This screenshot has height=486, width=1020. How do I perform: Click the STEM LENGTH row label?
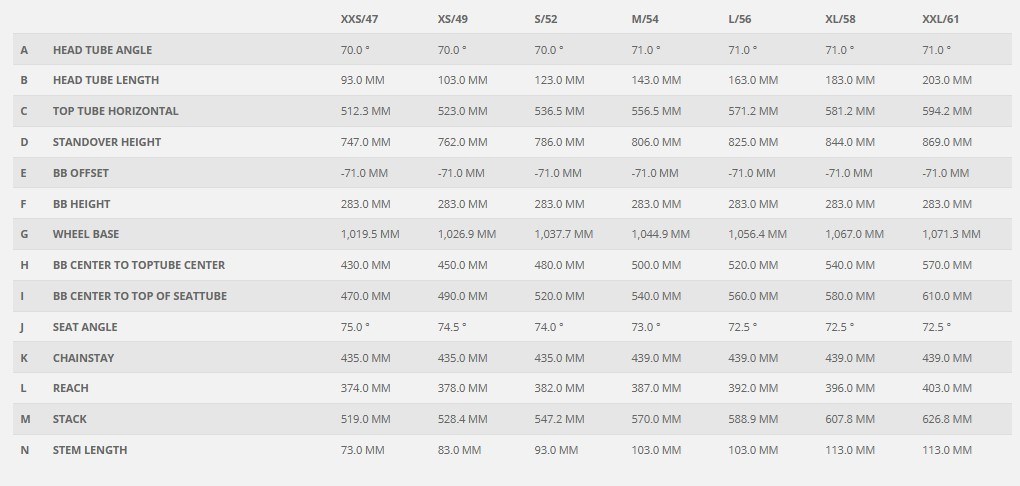coord(90,450)
